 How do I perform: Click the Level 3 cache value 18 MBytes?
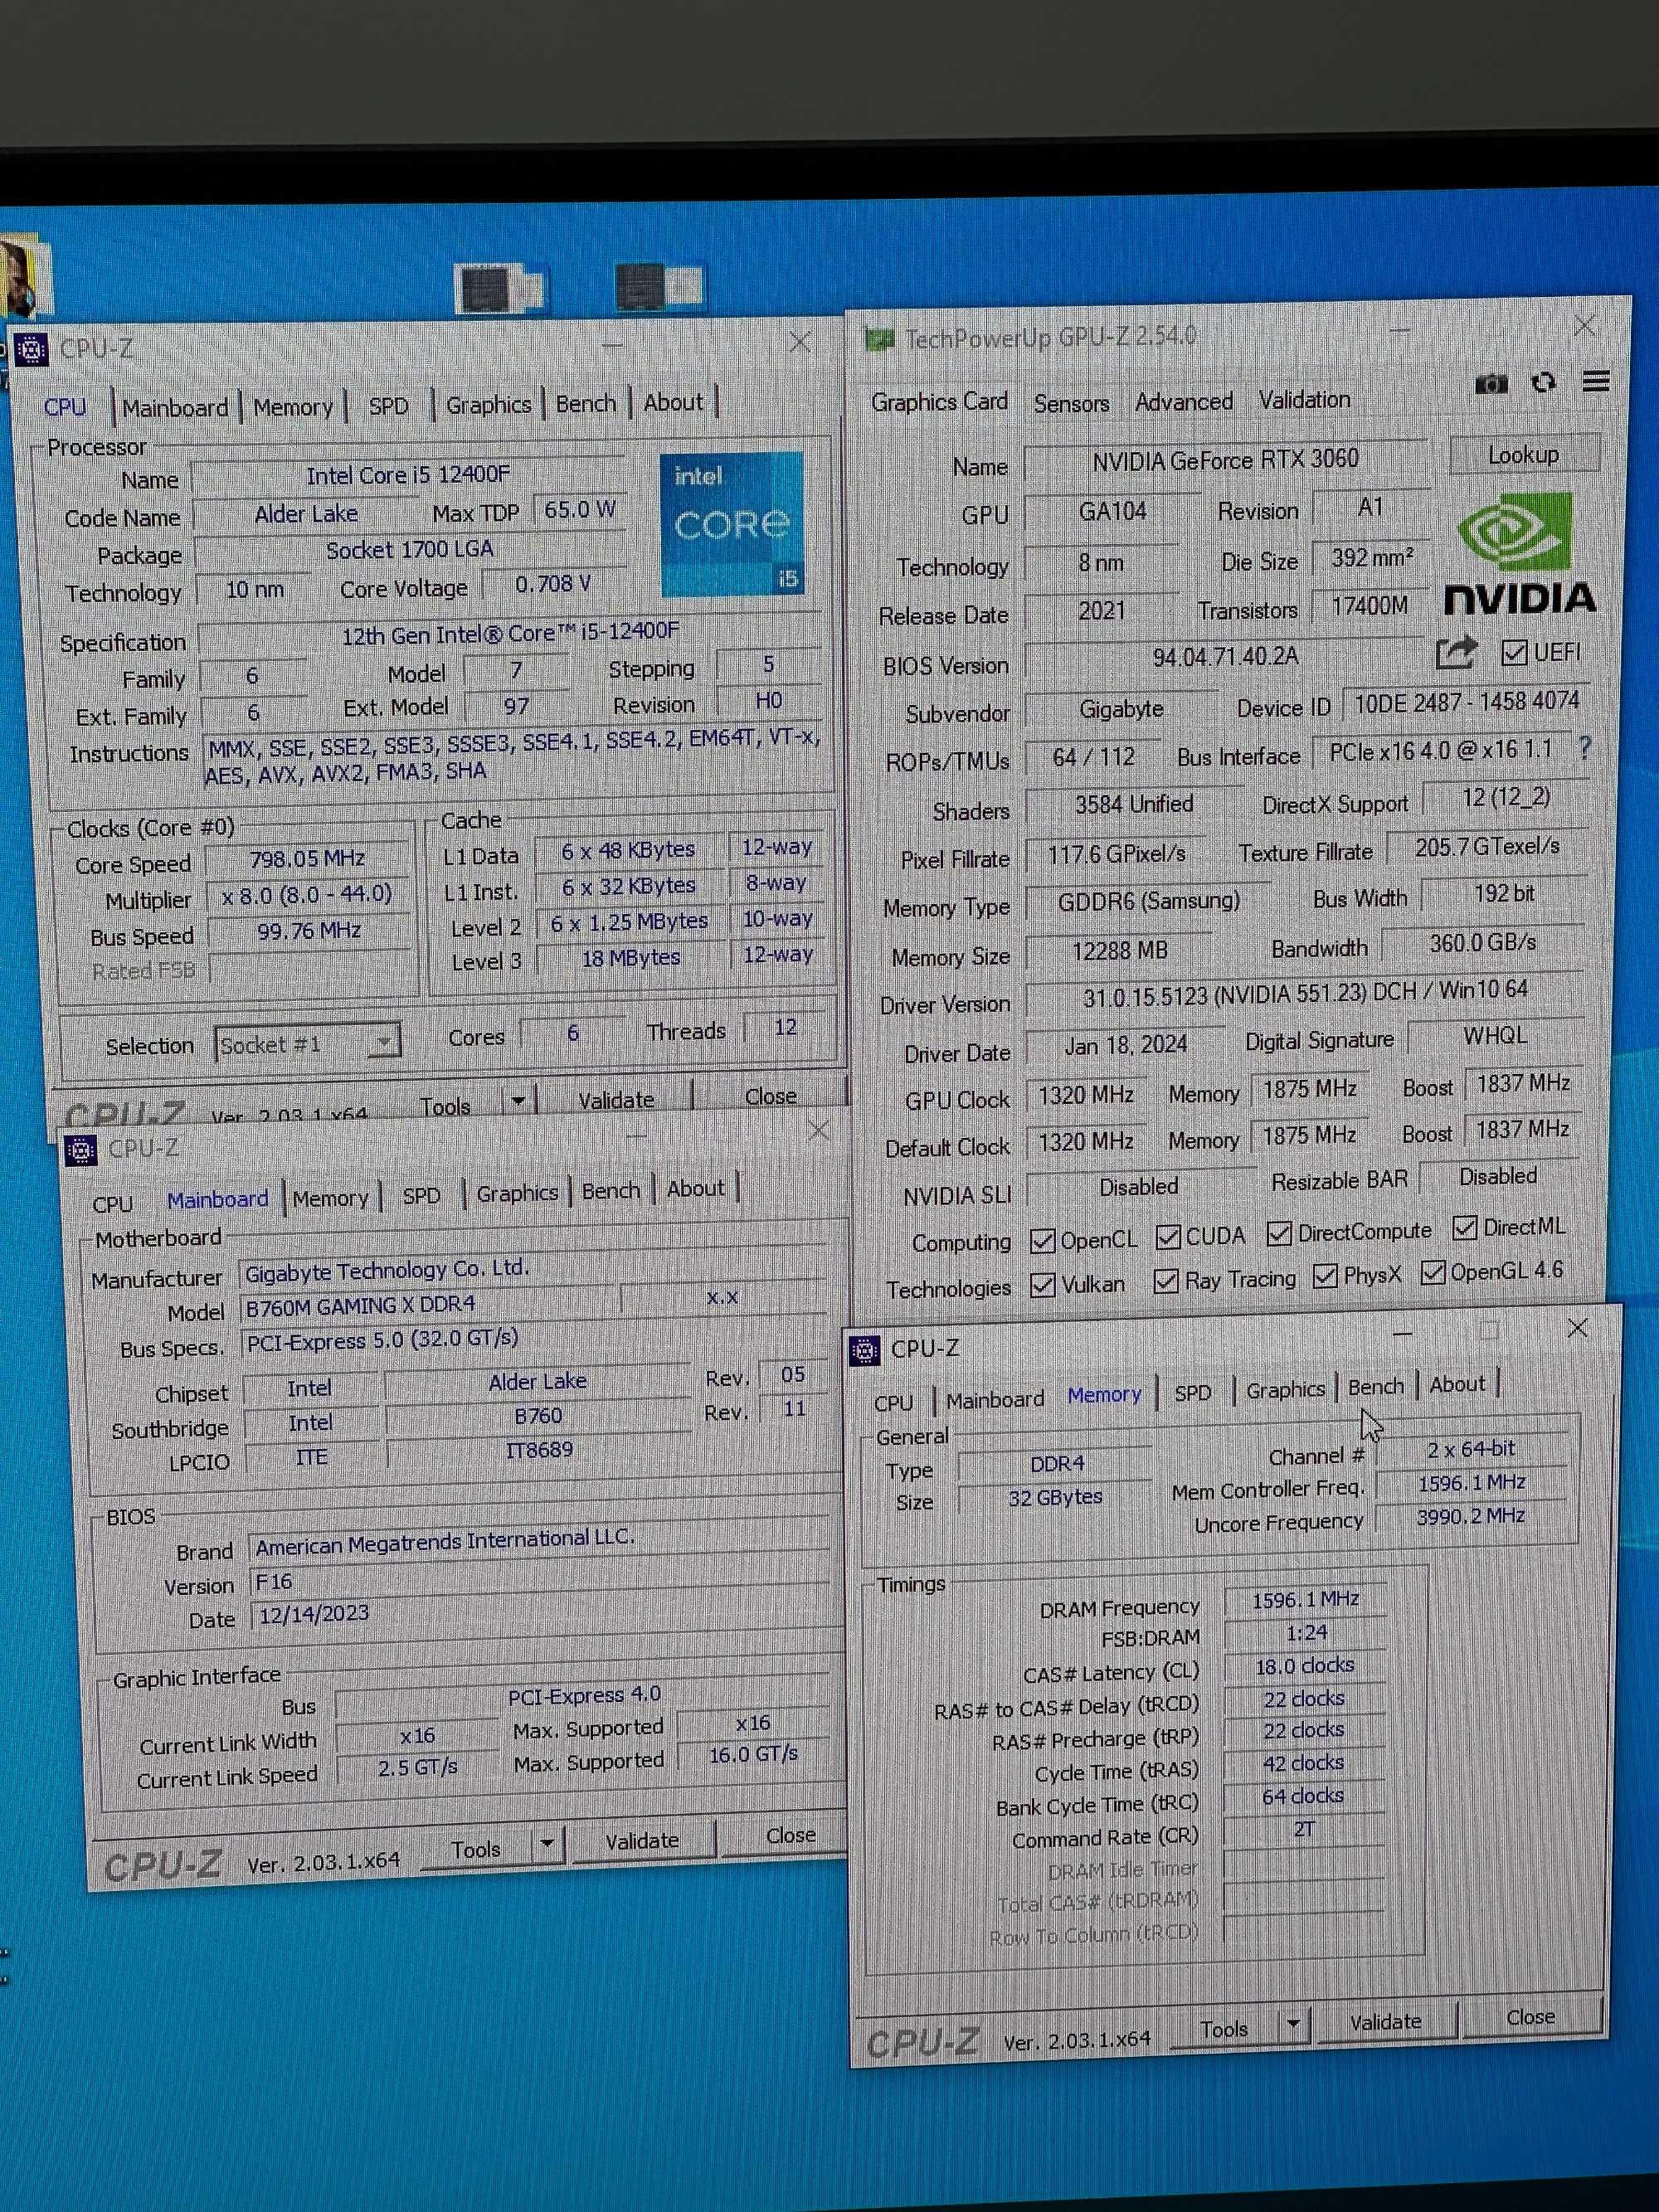click(631, 958)
